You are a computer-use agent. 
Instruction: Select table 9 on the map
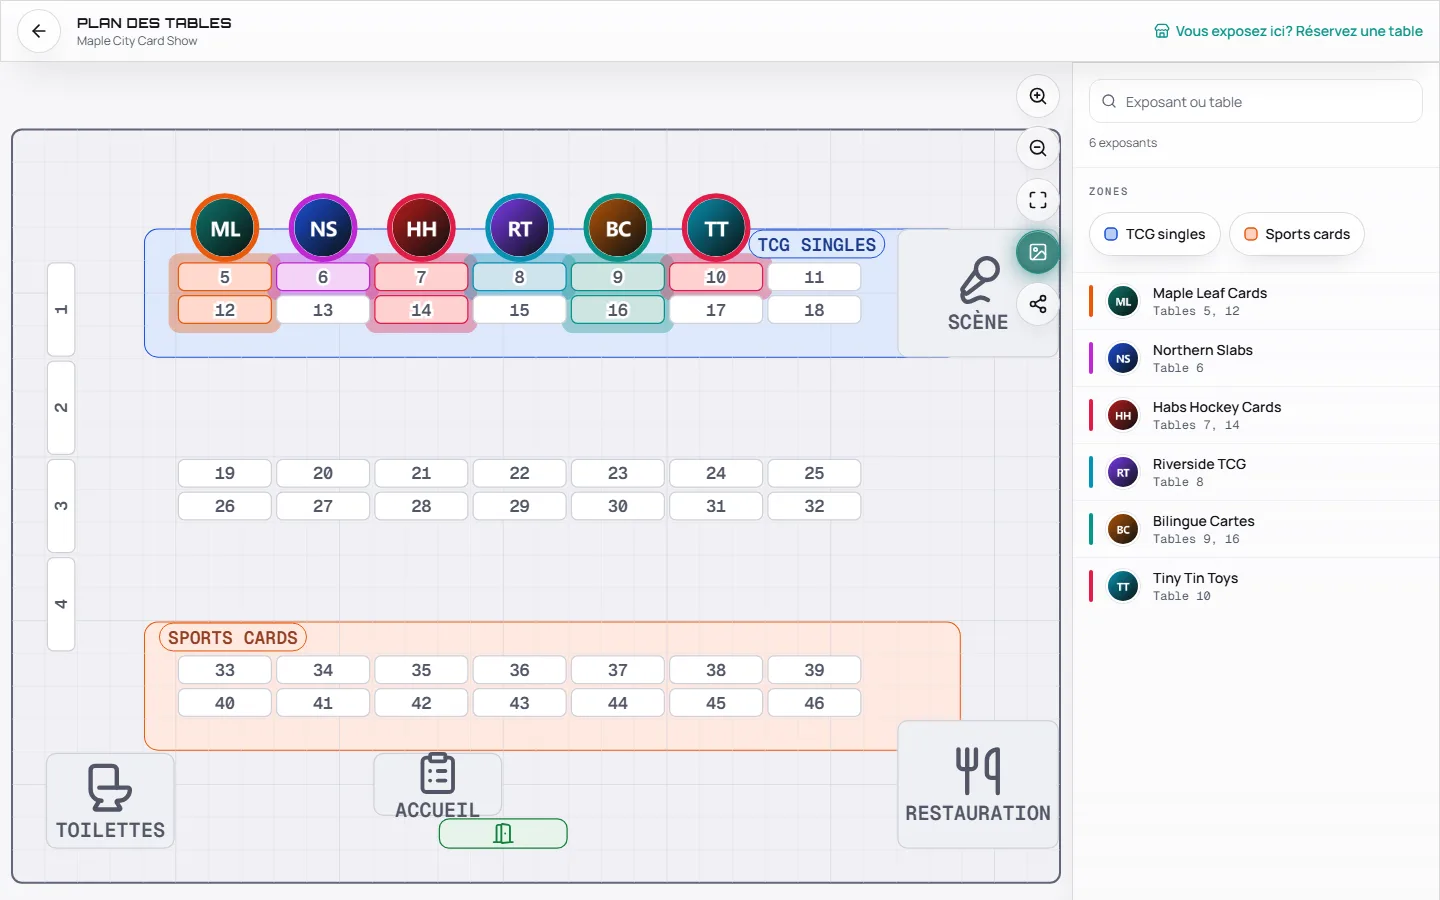[x=618, y=277]
